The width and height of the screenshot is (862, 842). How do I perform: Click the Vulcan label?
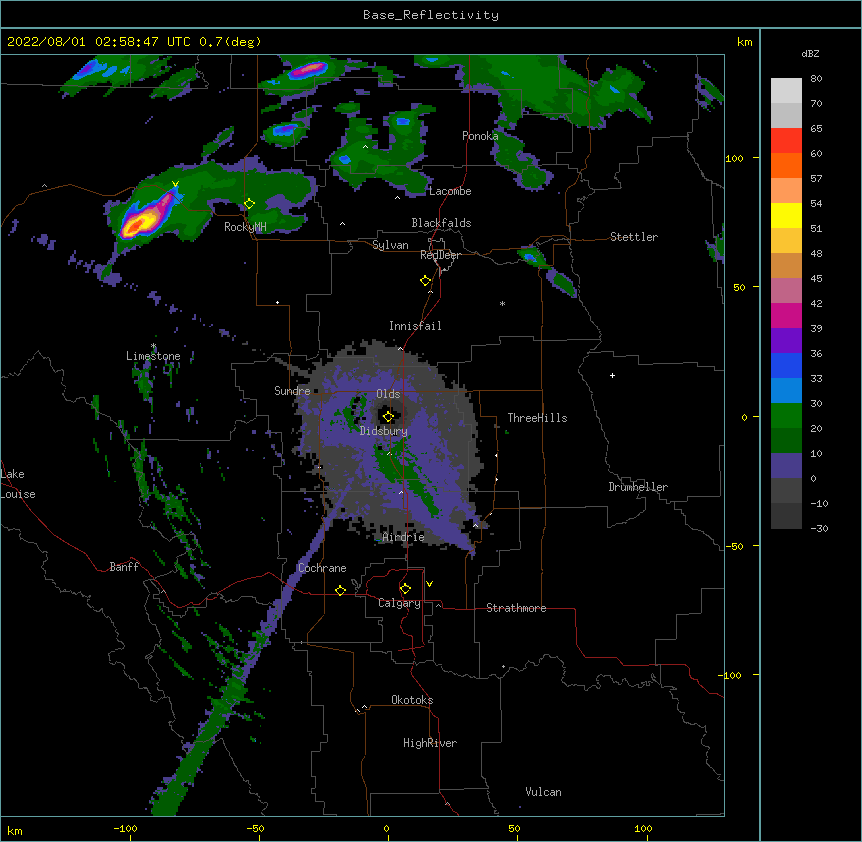click(543, 792)
